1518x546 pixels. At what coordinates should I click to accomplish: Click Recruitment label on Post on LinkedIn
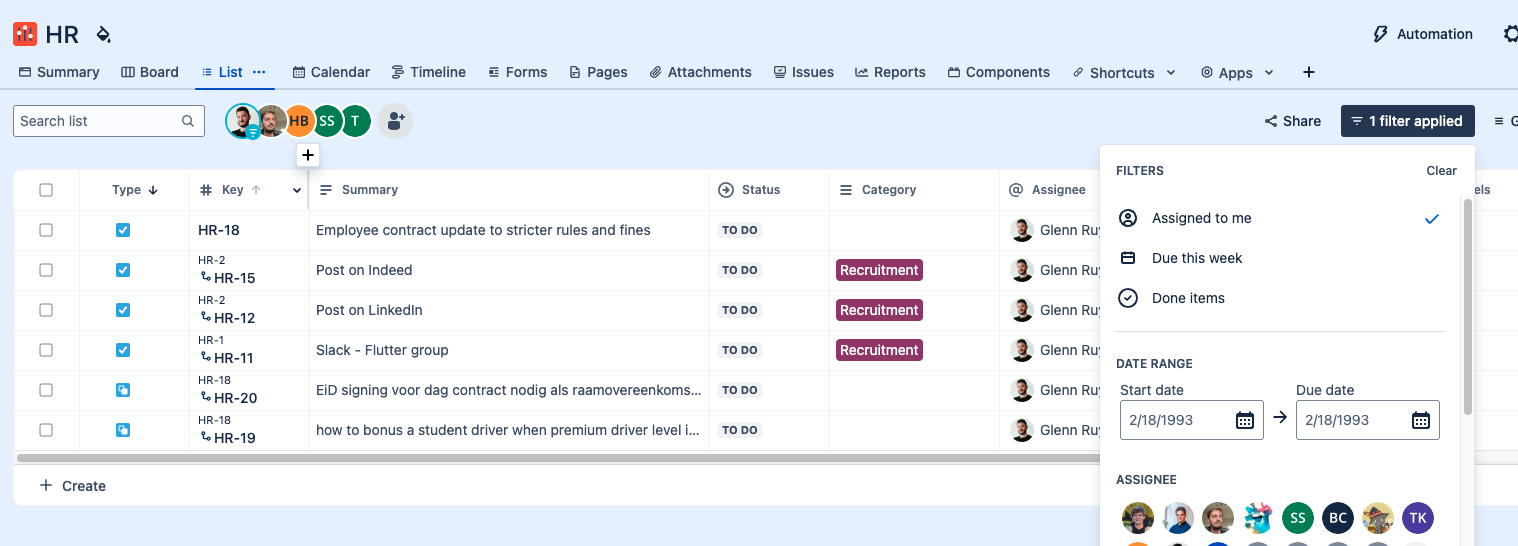pos(879,310)
